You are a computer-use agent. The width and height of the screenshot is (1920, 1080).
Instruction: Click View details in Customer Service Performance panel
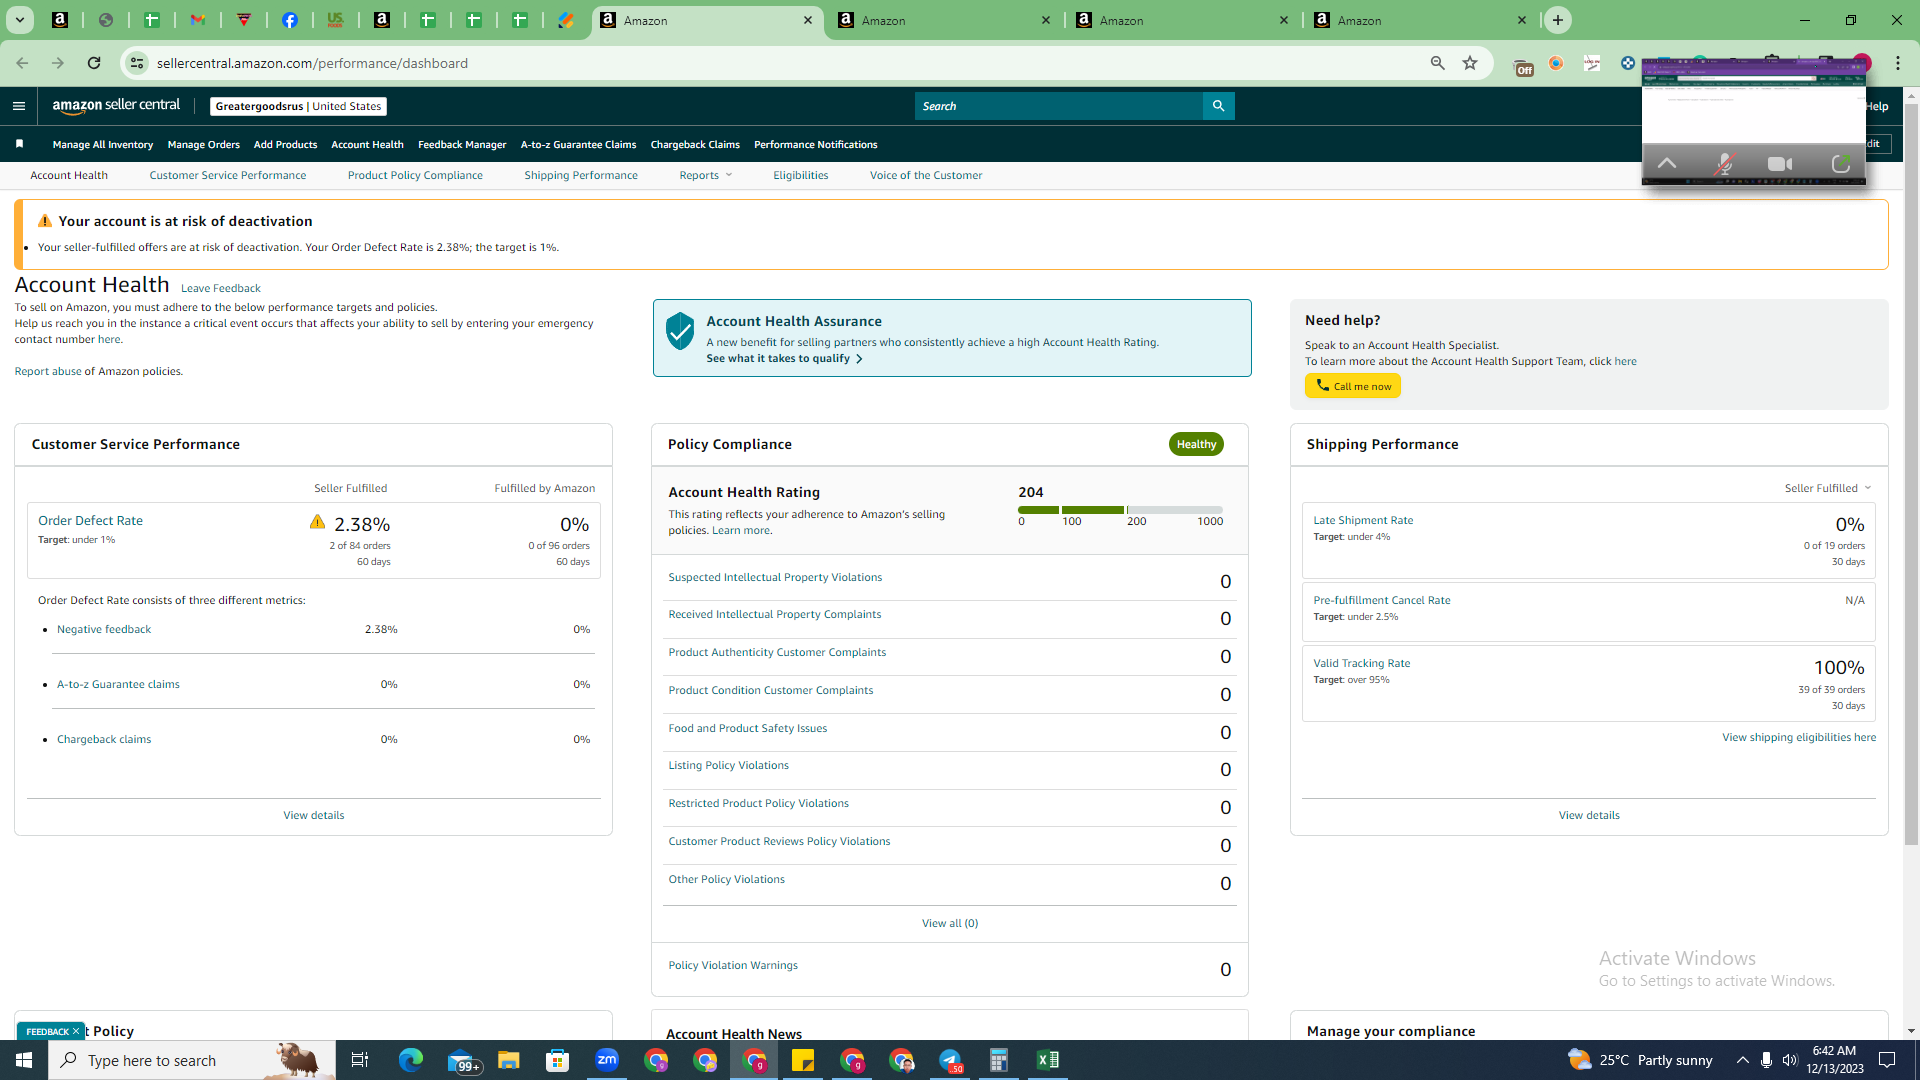point(313,815)
